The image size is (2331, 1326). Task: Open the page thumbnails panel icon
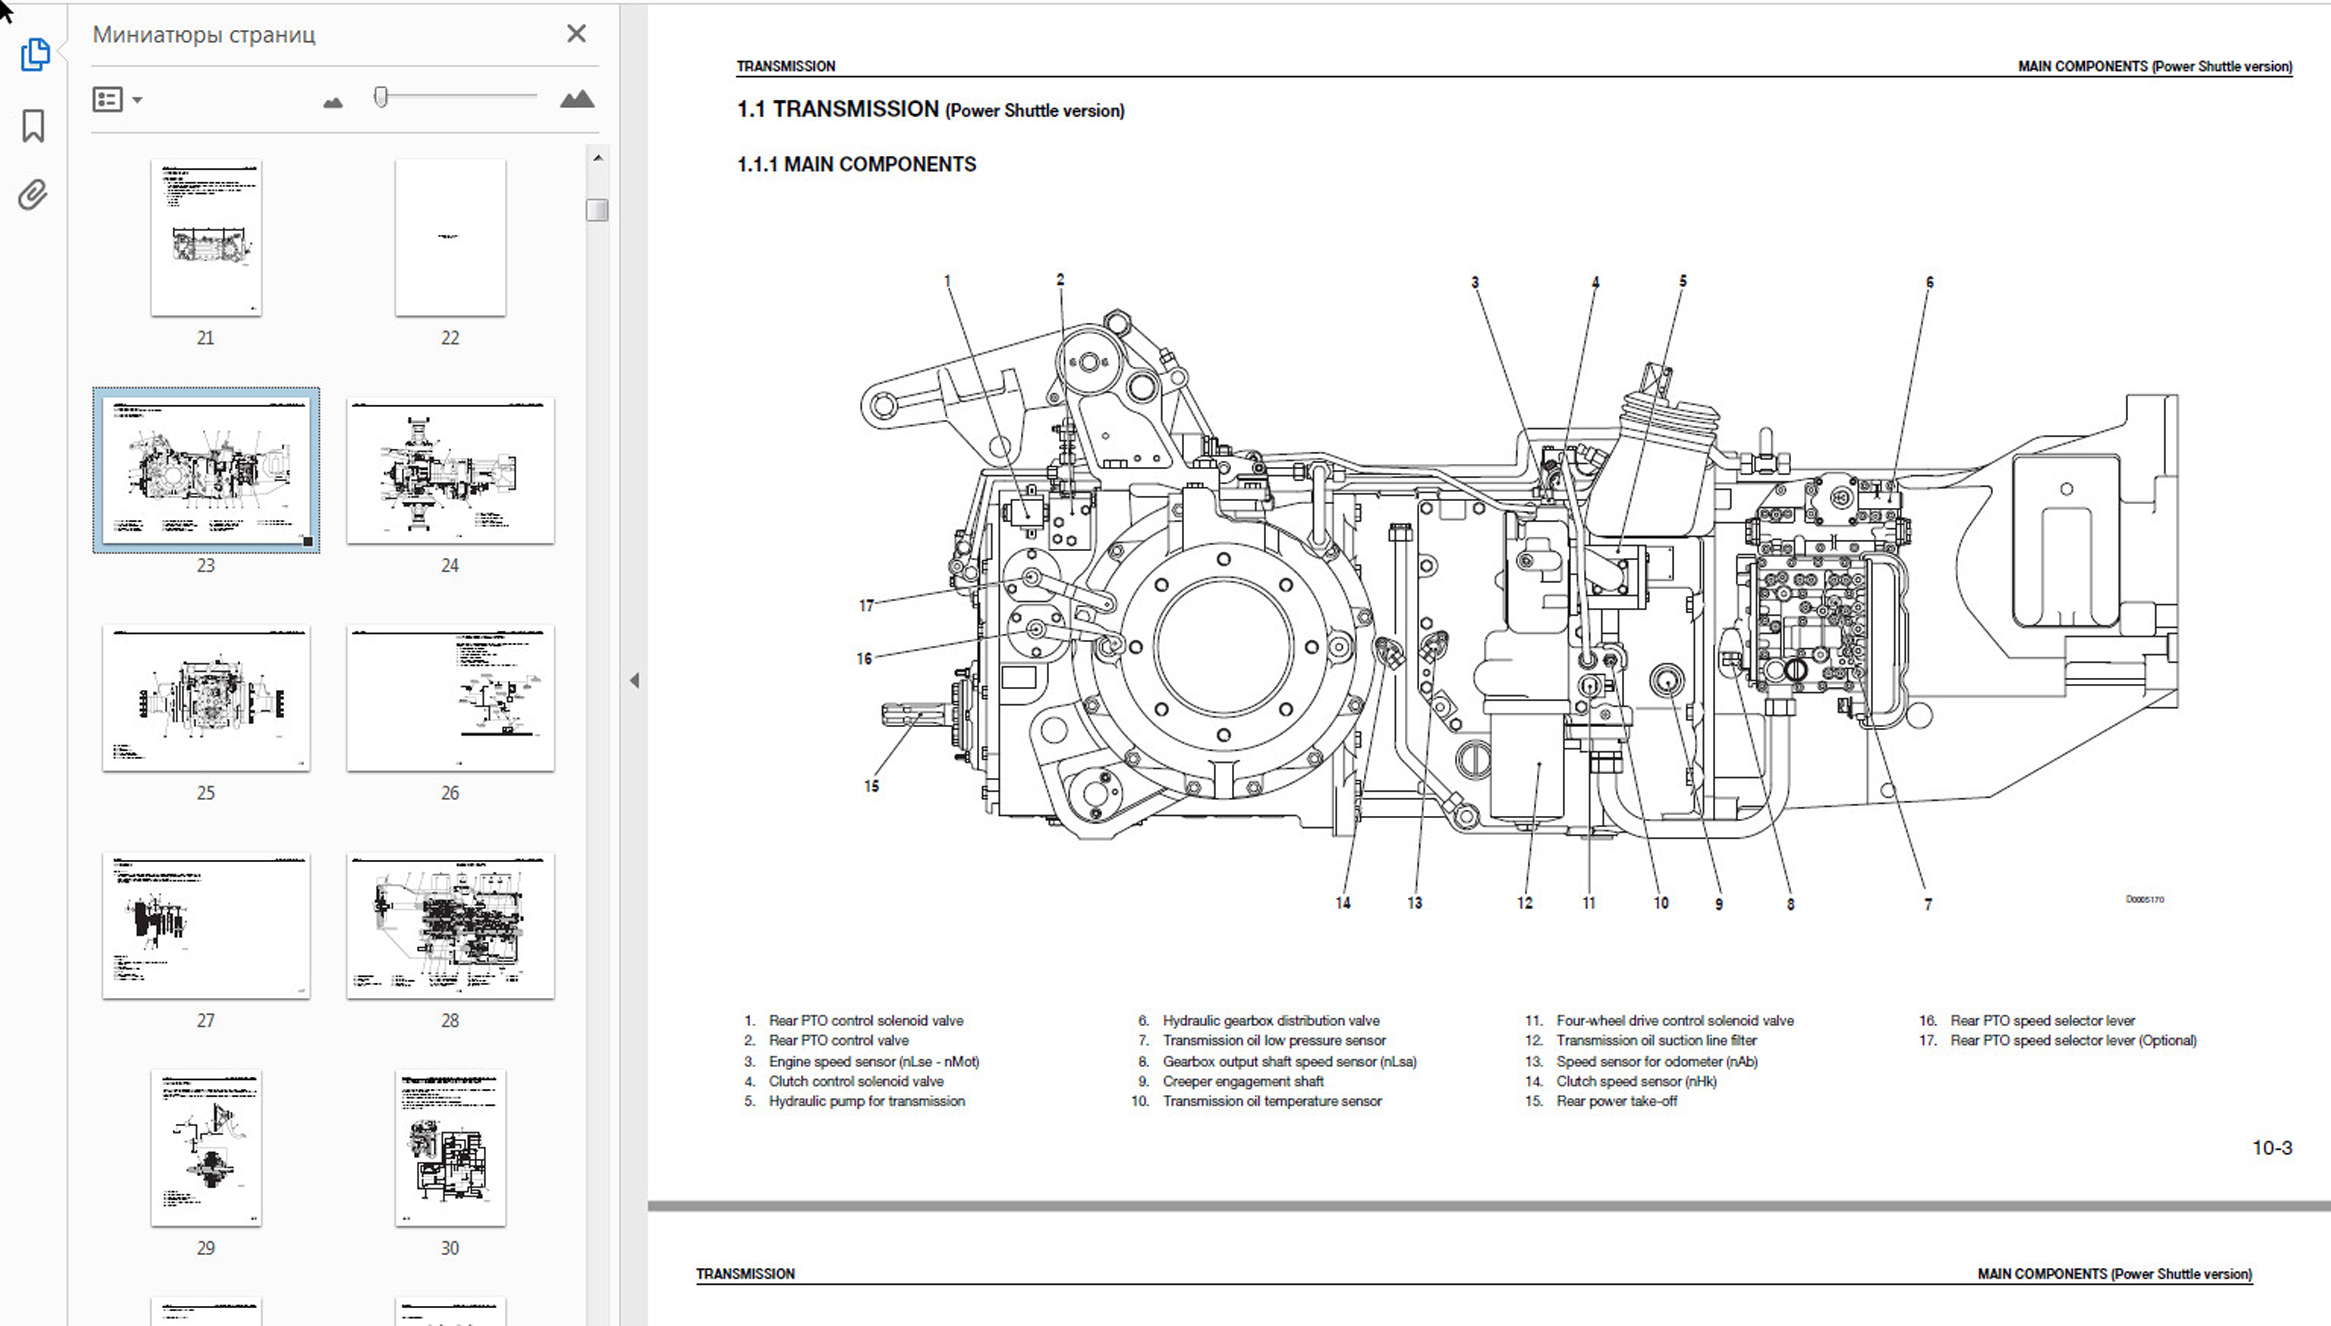35,54
